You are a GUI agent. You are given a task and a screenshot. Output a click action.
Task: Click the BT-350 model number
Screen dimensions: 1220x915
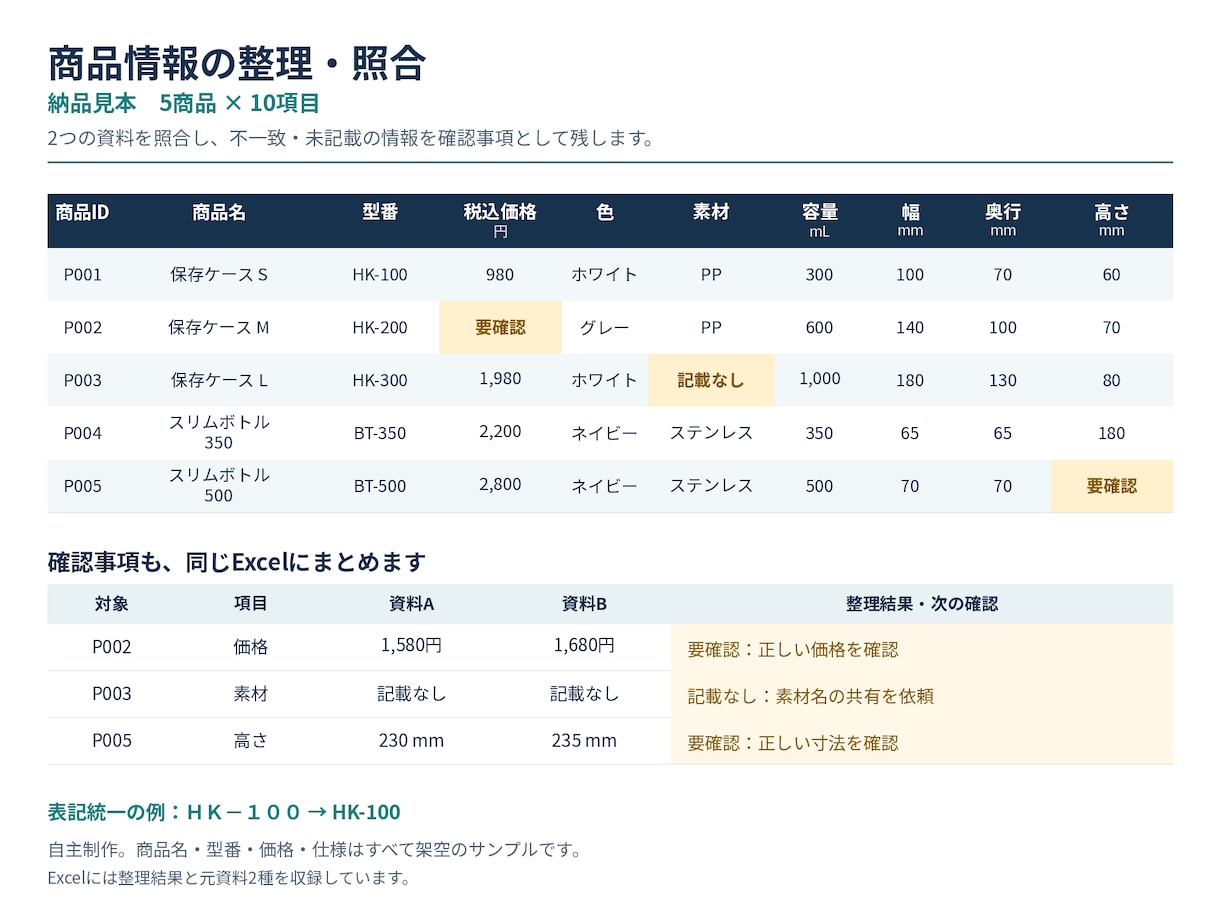point(380,434)
